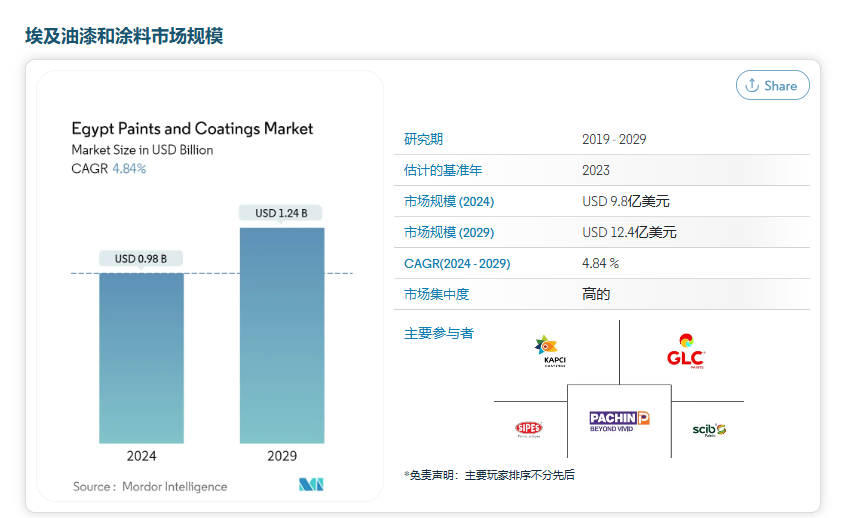Click the USD 12.4亿美元 value
Image resolution: width=862 pixels, height=518 pixels.
tap(629, 233)
